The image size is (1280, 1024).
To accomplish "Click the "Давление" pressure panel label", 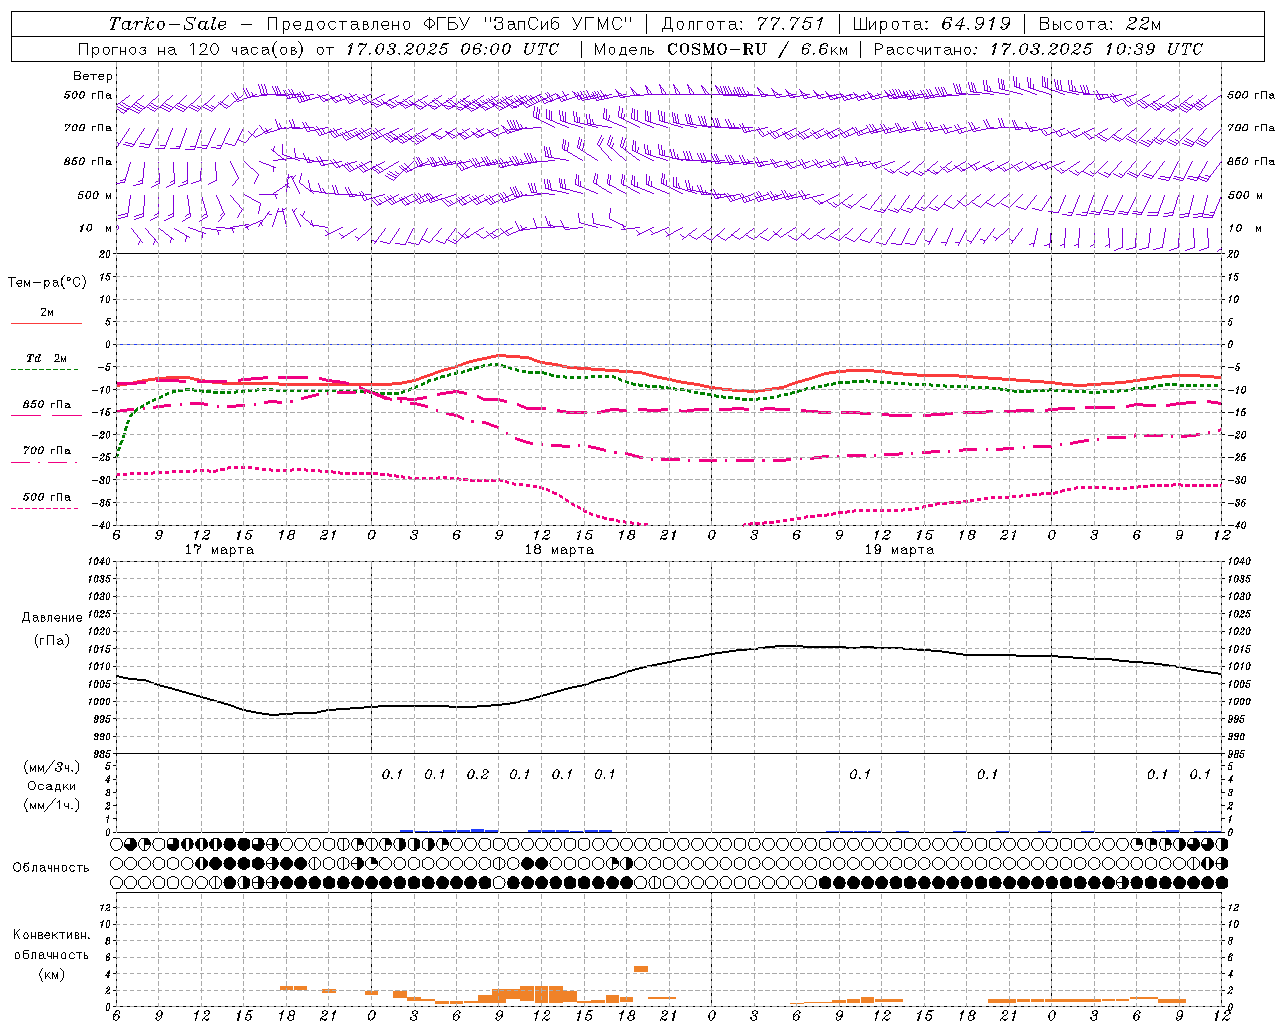I will [52, 618].
